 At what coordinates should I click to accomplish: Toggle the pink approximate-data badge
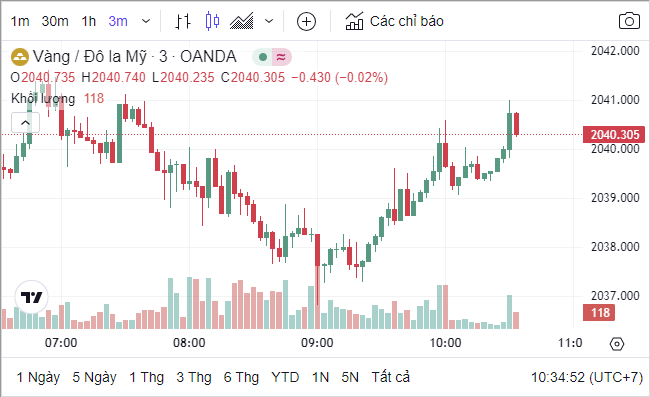[x=281, y=57]
